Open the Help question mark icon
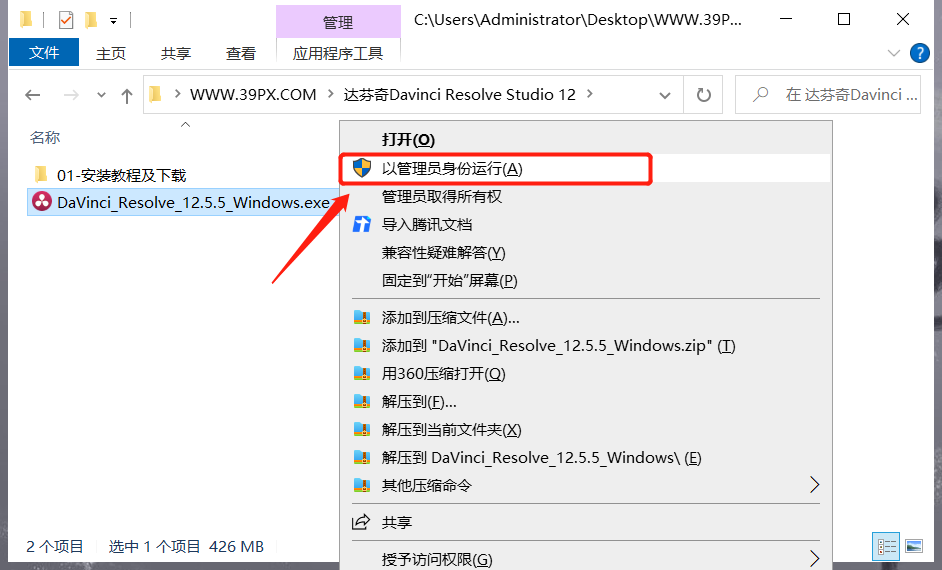Image resolution: width=942 pixels, height=570 pixels. [920, 53]
